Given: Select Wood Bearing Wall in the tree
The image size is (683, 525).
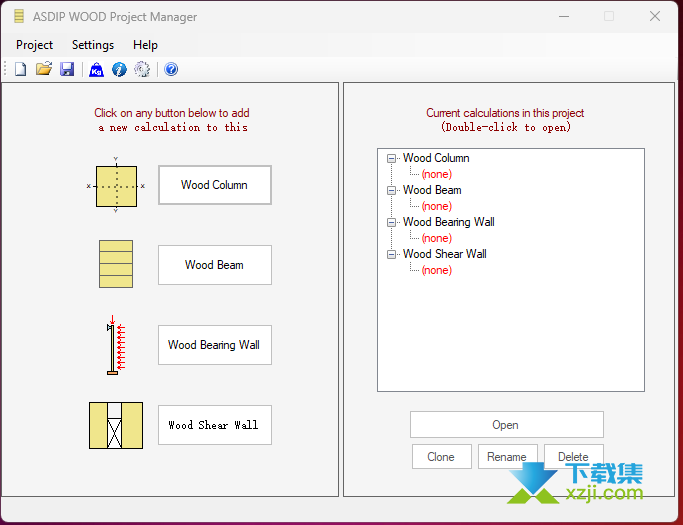Looking at the screenshot, I should (449, 222).
